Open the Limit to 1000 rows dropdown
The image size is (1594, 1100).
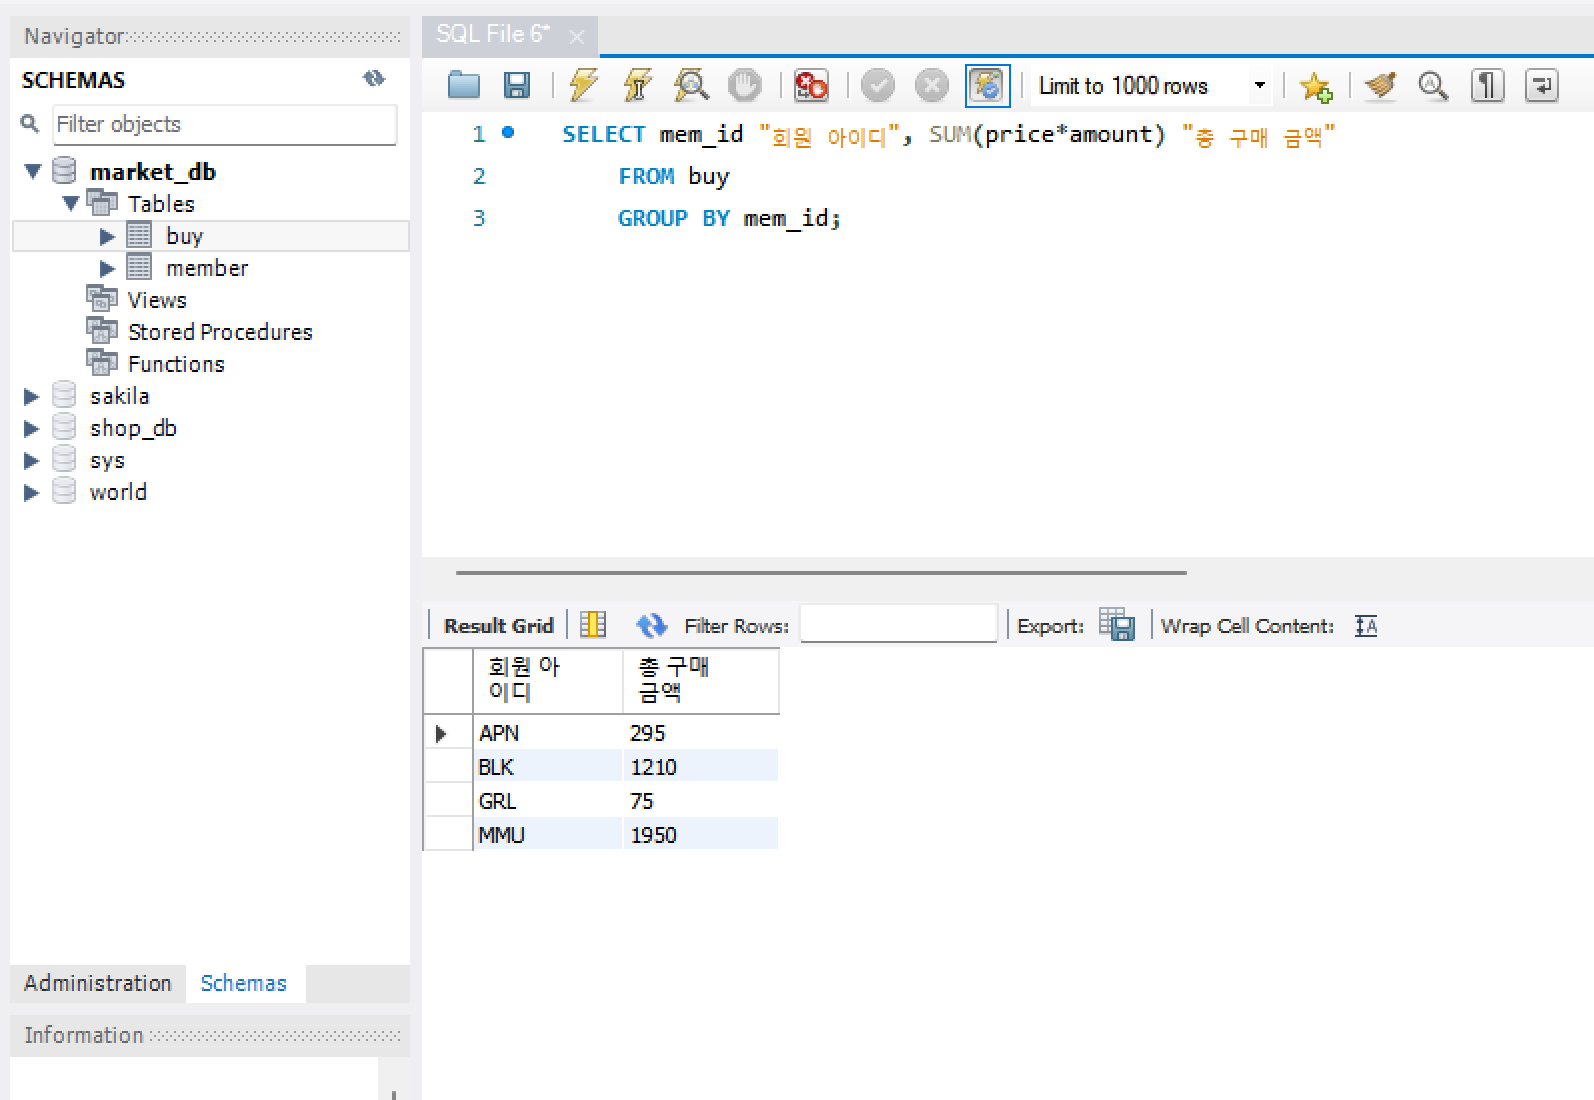(1152, 86)
